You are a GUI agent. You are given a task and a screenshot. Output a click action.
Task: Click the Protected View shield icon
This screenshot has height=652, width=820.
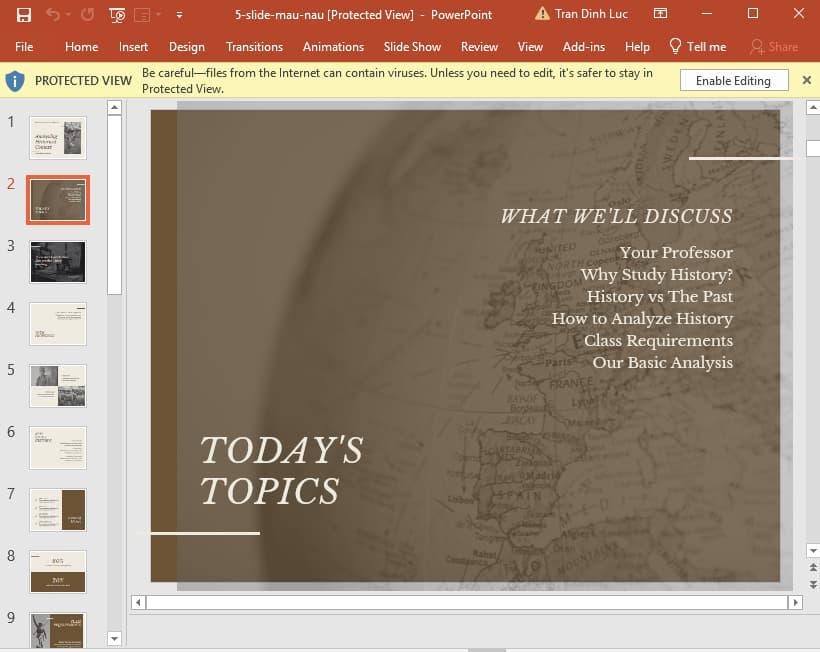pyautogui.click(x=15, y=81)
